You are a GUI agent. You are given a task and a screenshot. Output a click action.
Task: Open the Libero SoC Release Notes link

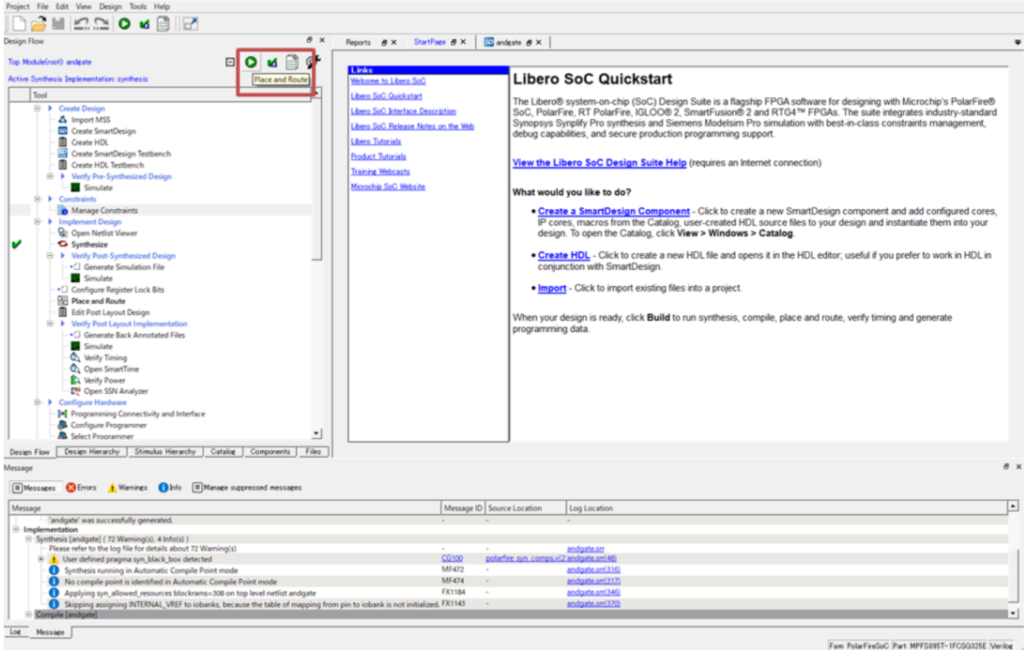[x=412, y=126]
